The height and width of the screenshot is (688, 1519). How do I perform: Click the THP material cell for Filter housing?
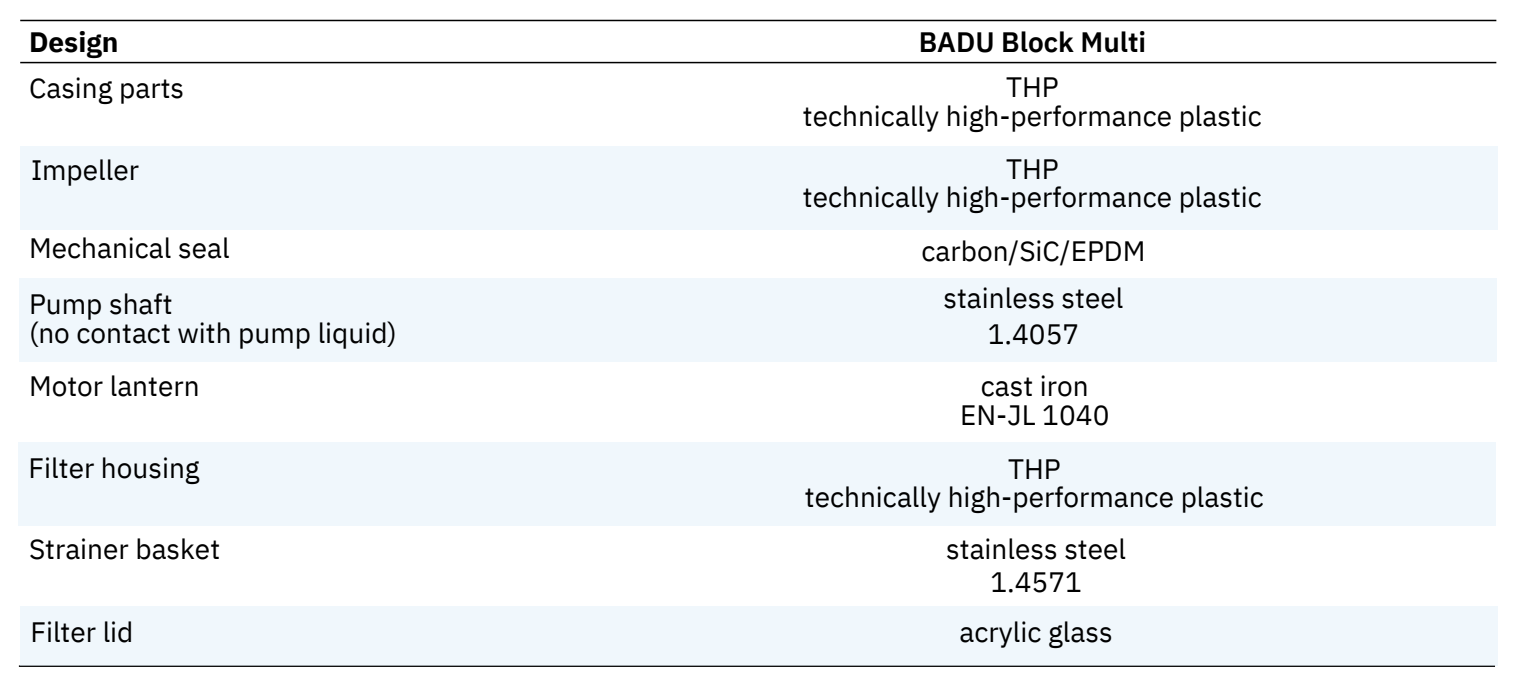[x=1032, y=482]
